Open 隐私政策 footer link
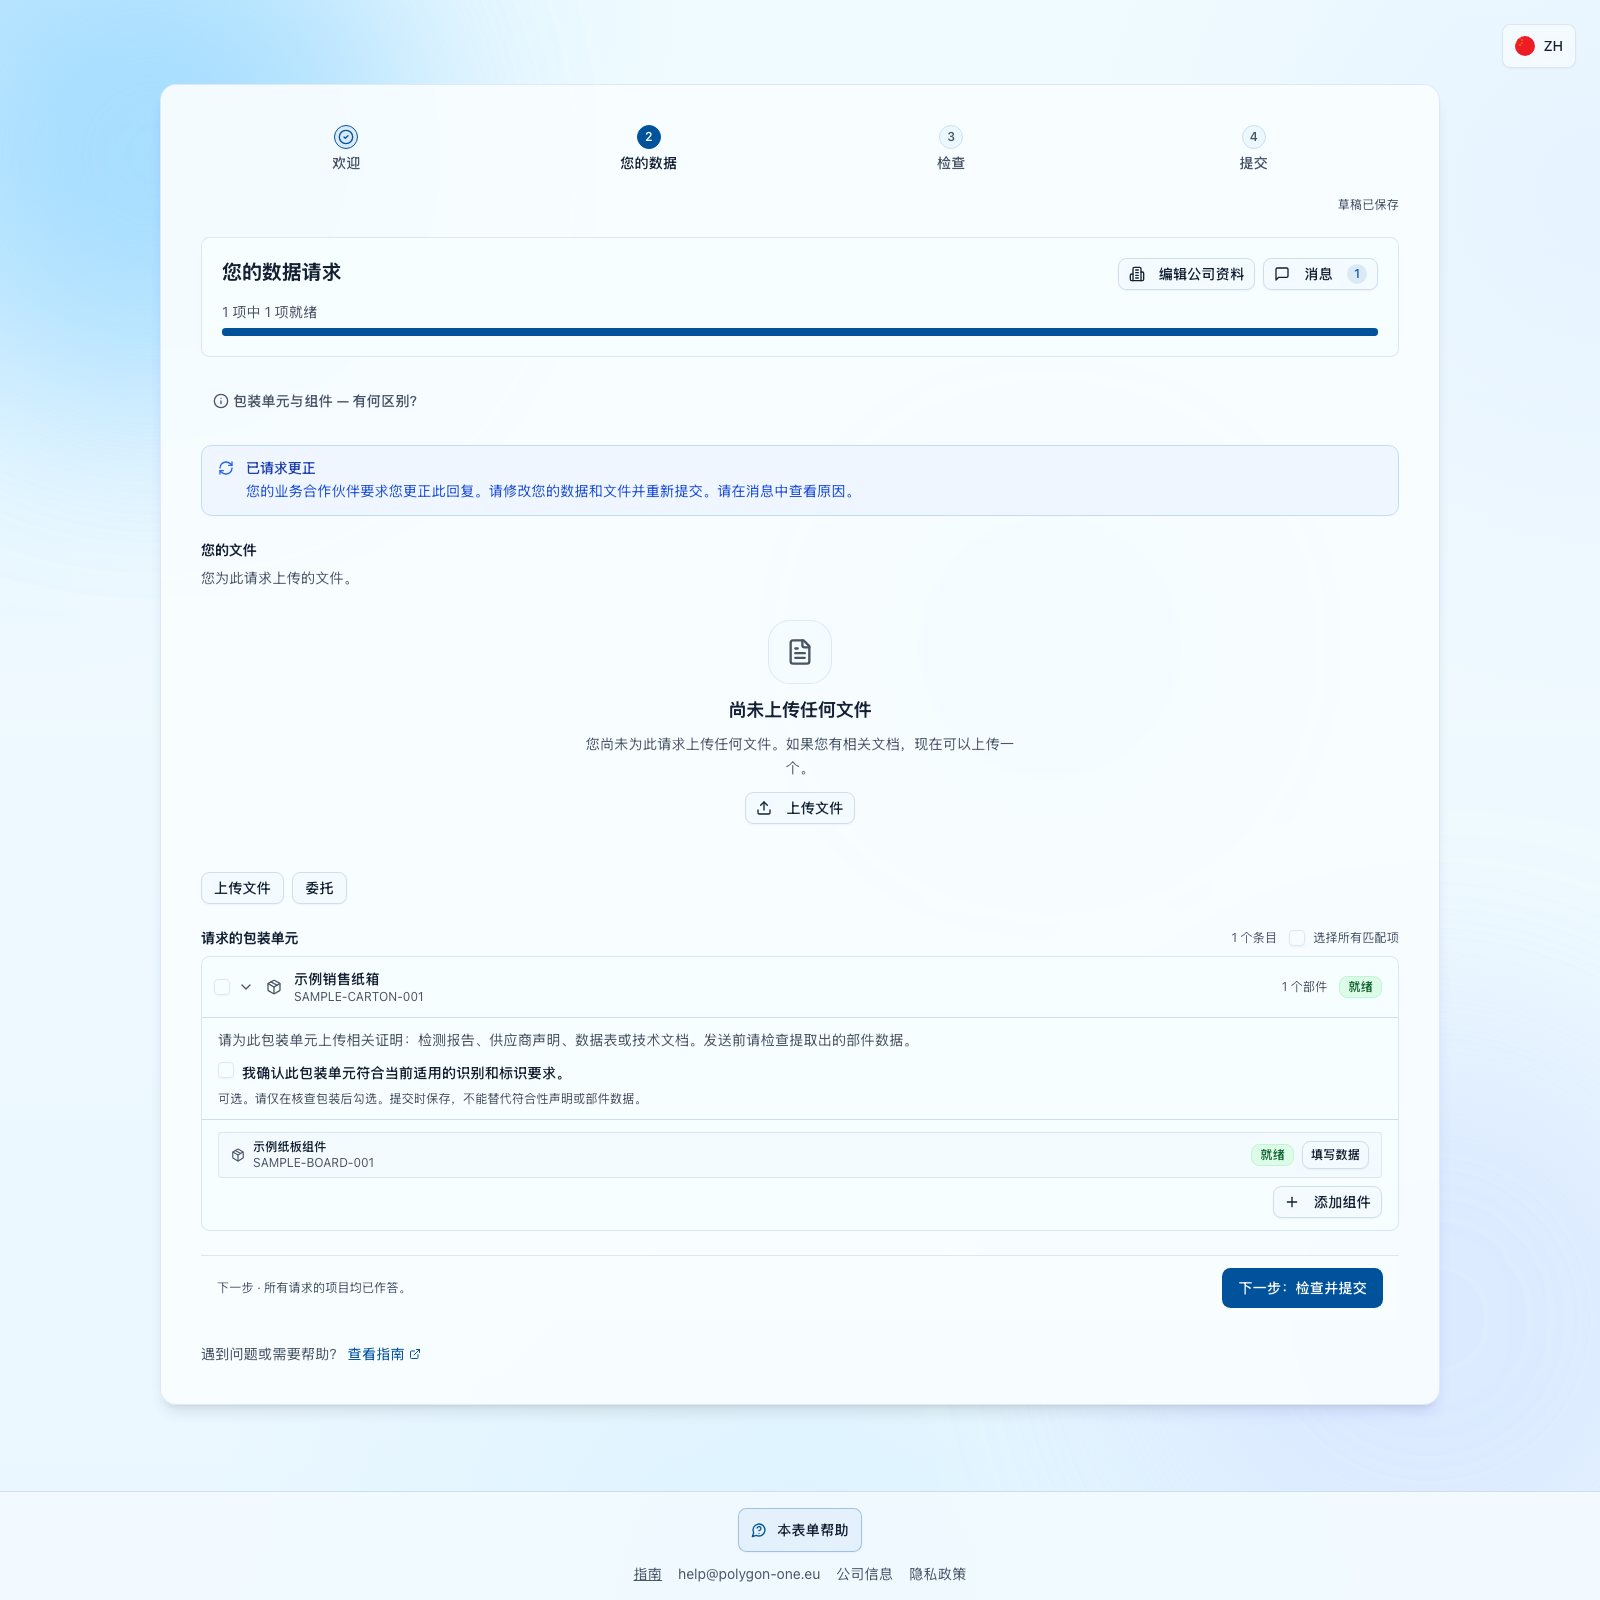1600x1600 pixels. [938, 1574]
